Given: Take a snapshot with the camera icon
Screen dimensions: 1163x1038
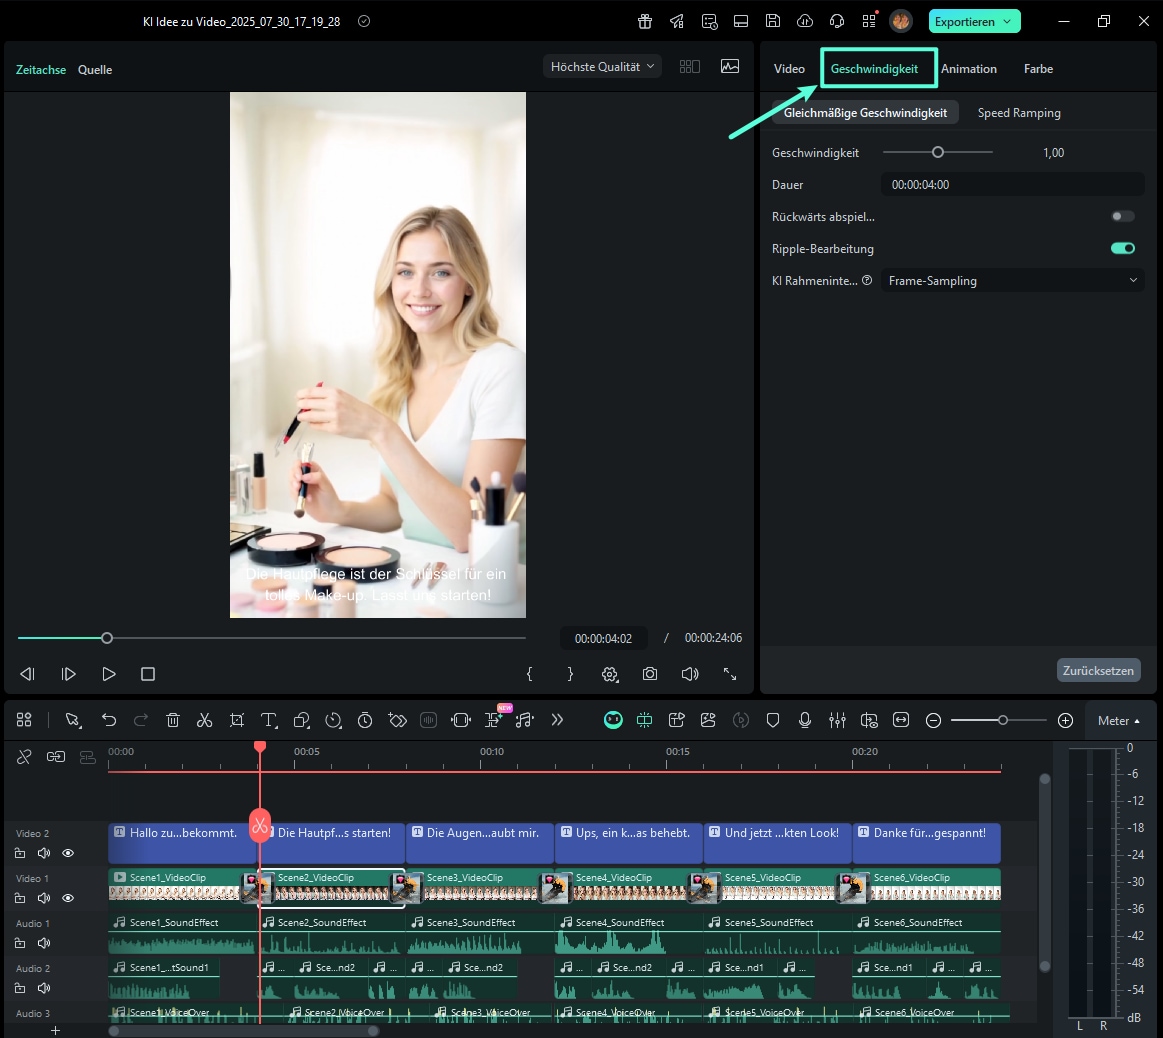Looking at the screenshot, I should (650, 674).
